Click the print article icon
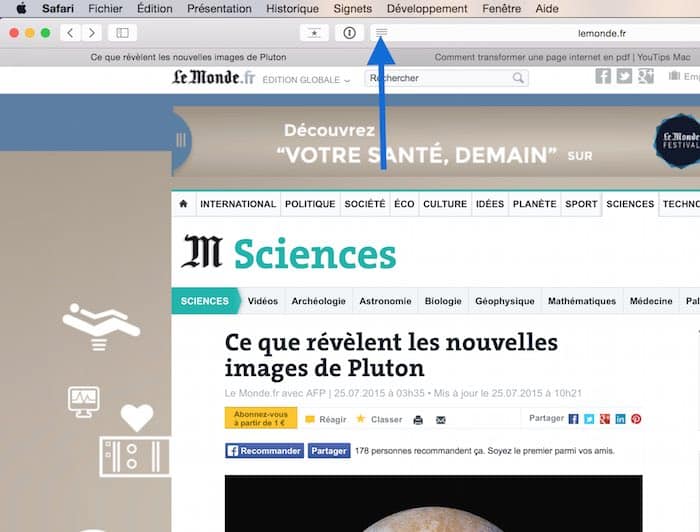The width and height of the screenshot is (700, 532). click(x=418, y=420)
